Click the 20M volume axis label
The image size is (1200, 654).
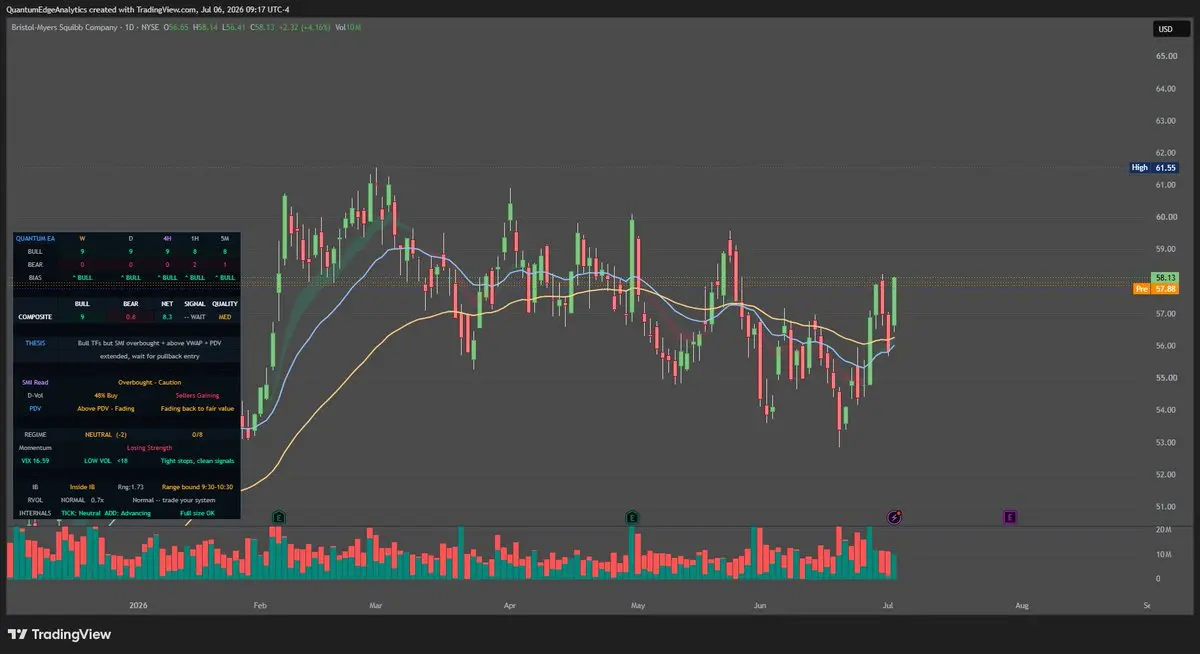click(x=1163, y=529)
